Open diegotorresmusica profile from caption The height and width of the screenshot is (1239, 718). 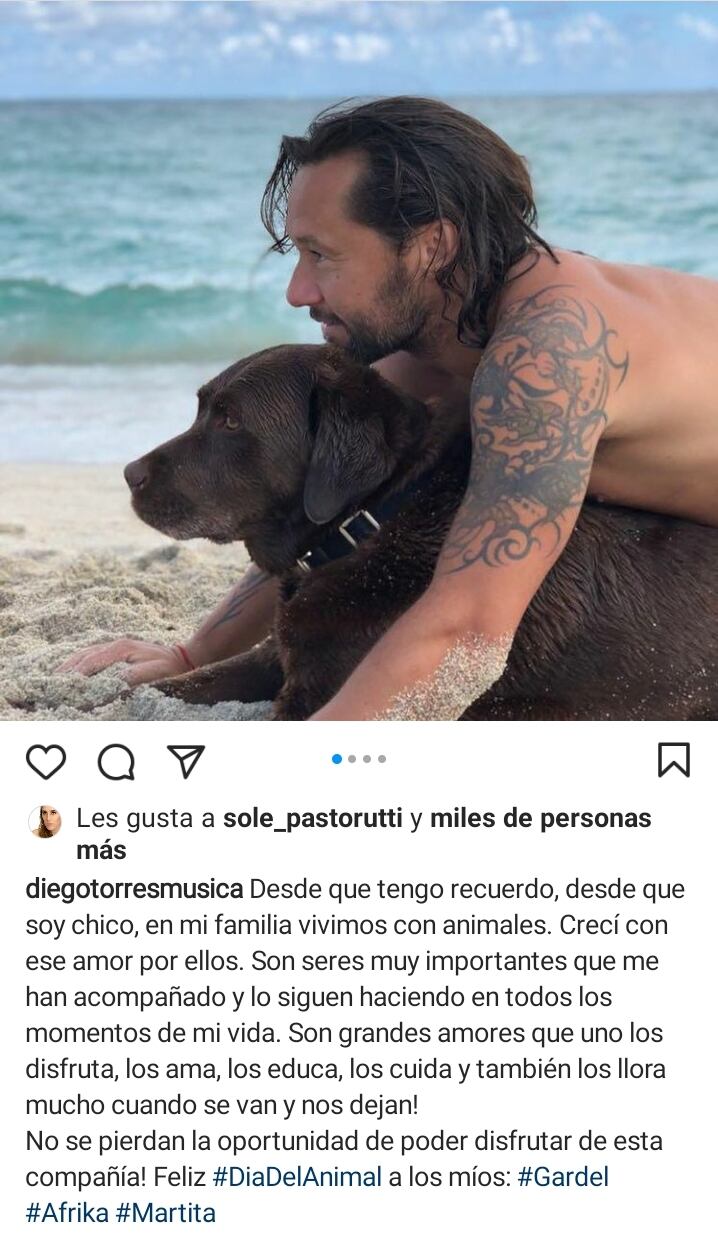point(134,889)
